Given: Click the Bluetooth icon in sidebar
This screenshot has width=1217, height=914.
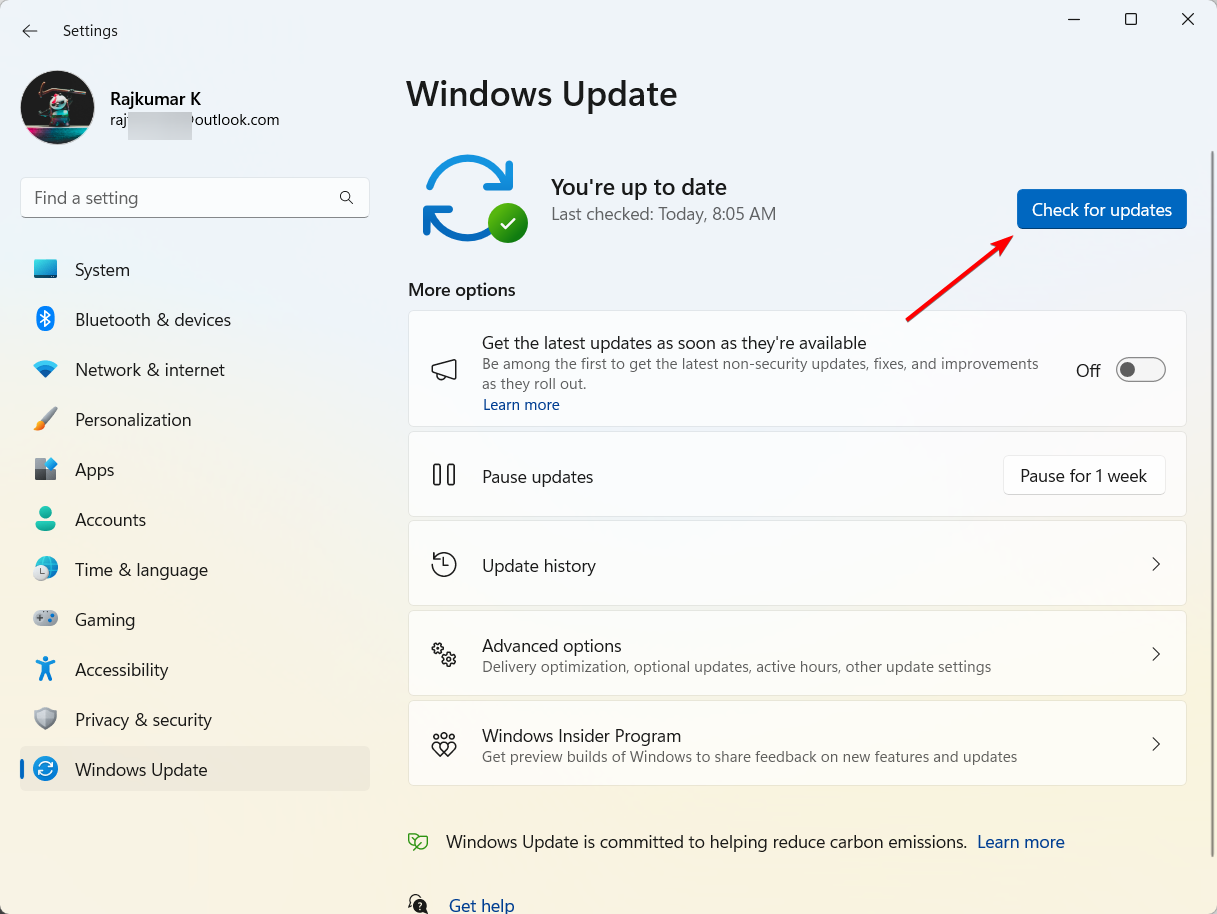Looking at the screenshot, I should pyautogui.click(x=45, y=319).
